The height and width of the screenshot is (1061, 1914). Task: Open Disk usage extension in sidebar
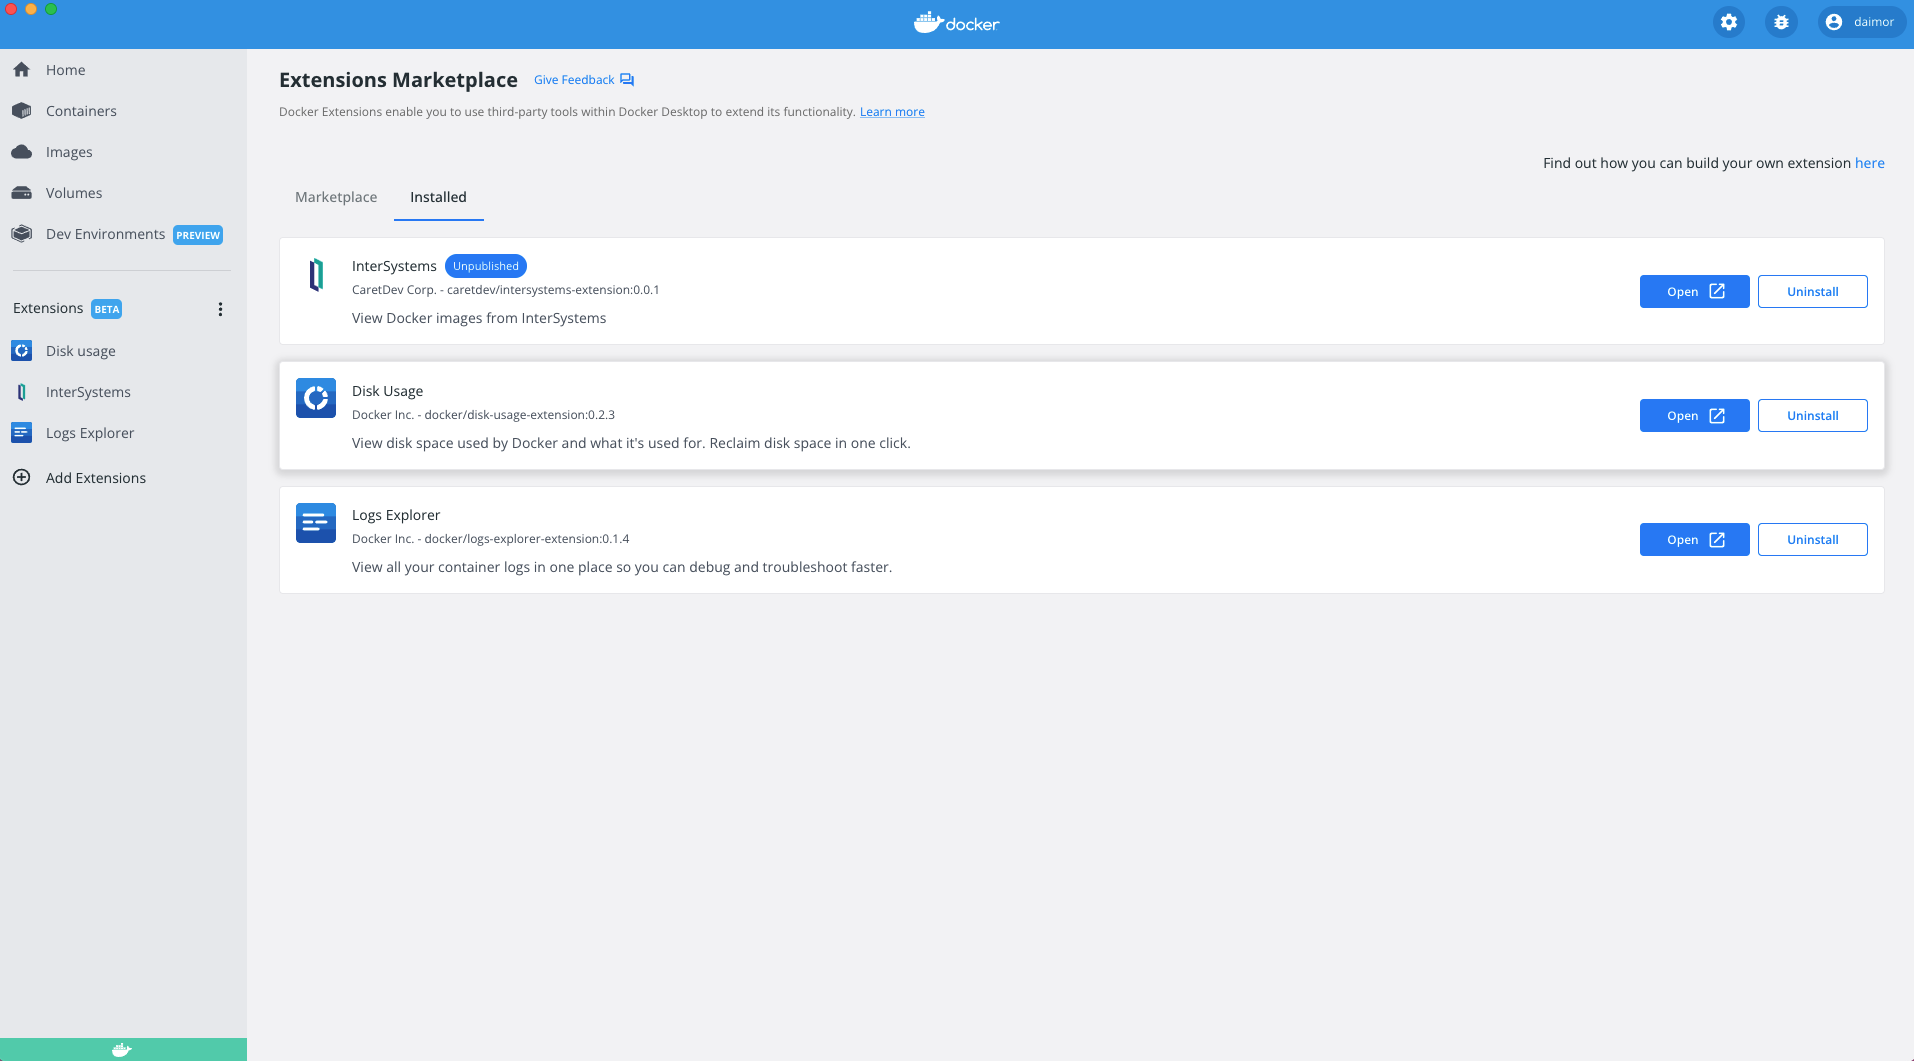coord(123,351)
